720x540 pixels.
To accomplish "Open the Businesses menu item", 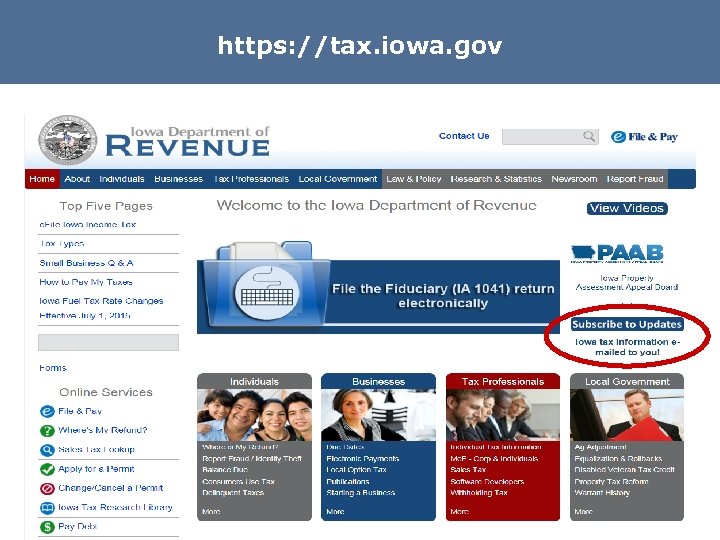I will pos(179,179).
